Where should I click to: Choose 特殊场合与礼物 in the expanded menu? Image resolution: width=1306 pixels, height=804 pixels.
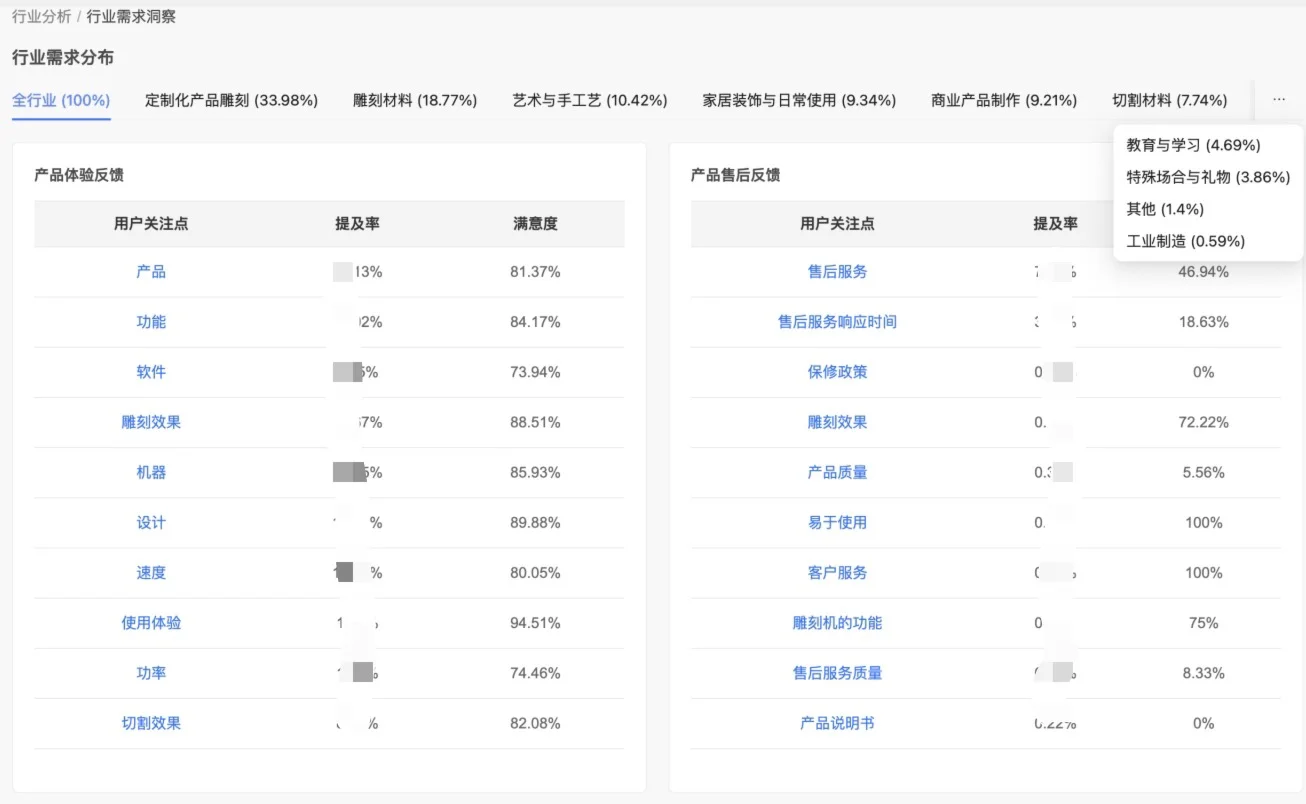(x=1208, y=177)
